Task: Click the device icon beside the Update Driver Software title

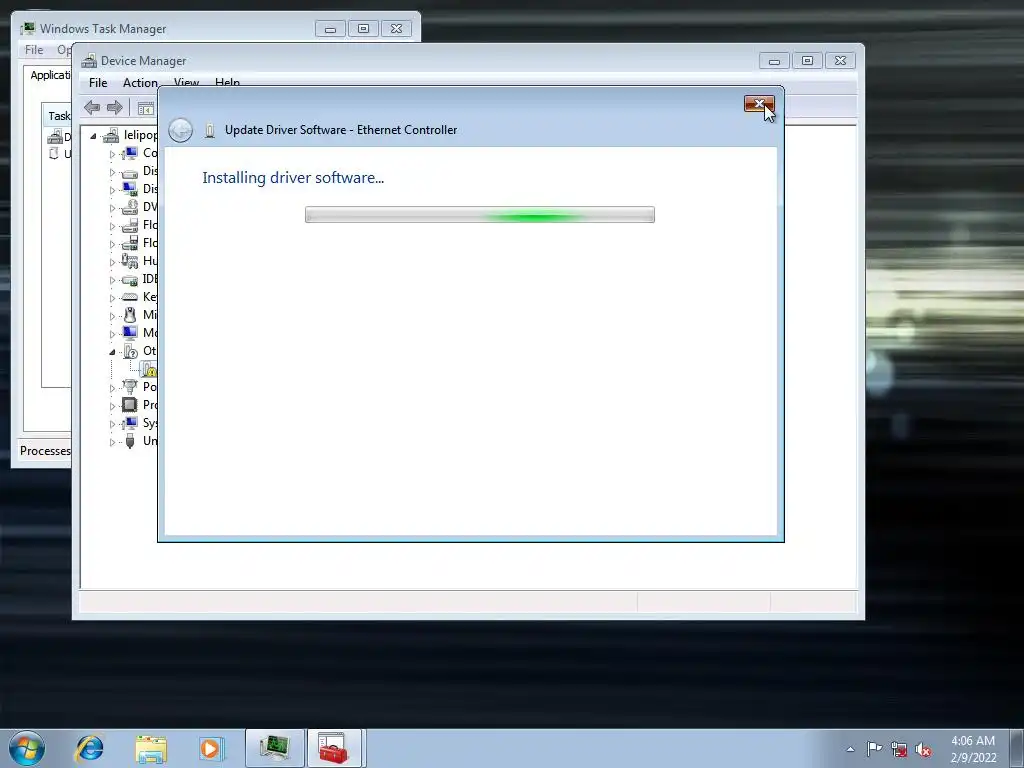Action: click(210, 130)
